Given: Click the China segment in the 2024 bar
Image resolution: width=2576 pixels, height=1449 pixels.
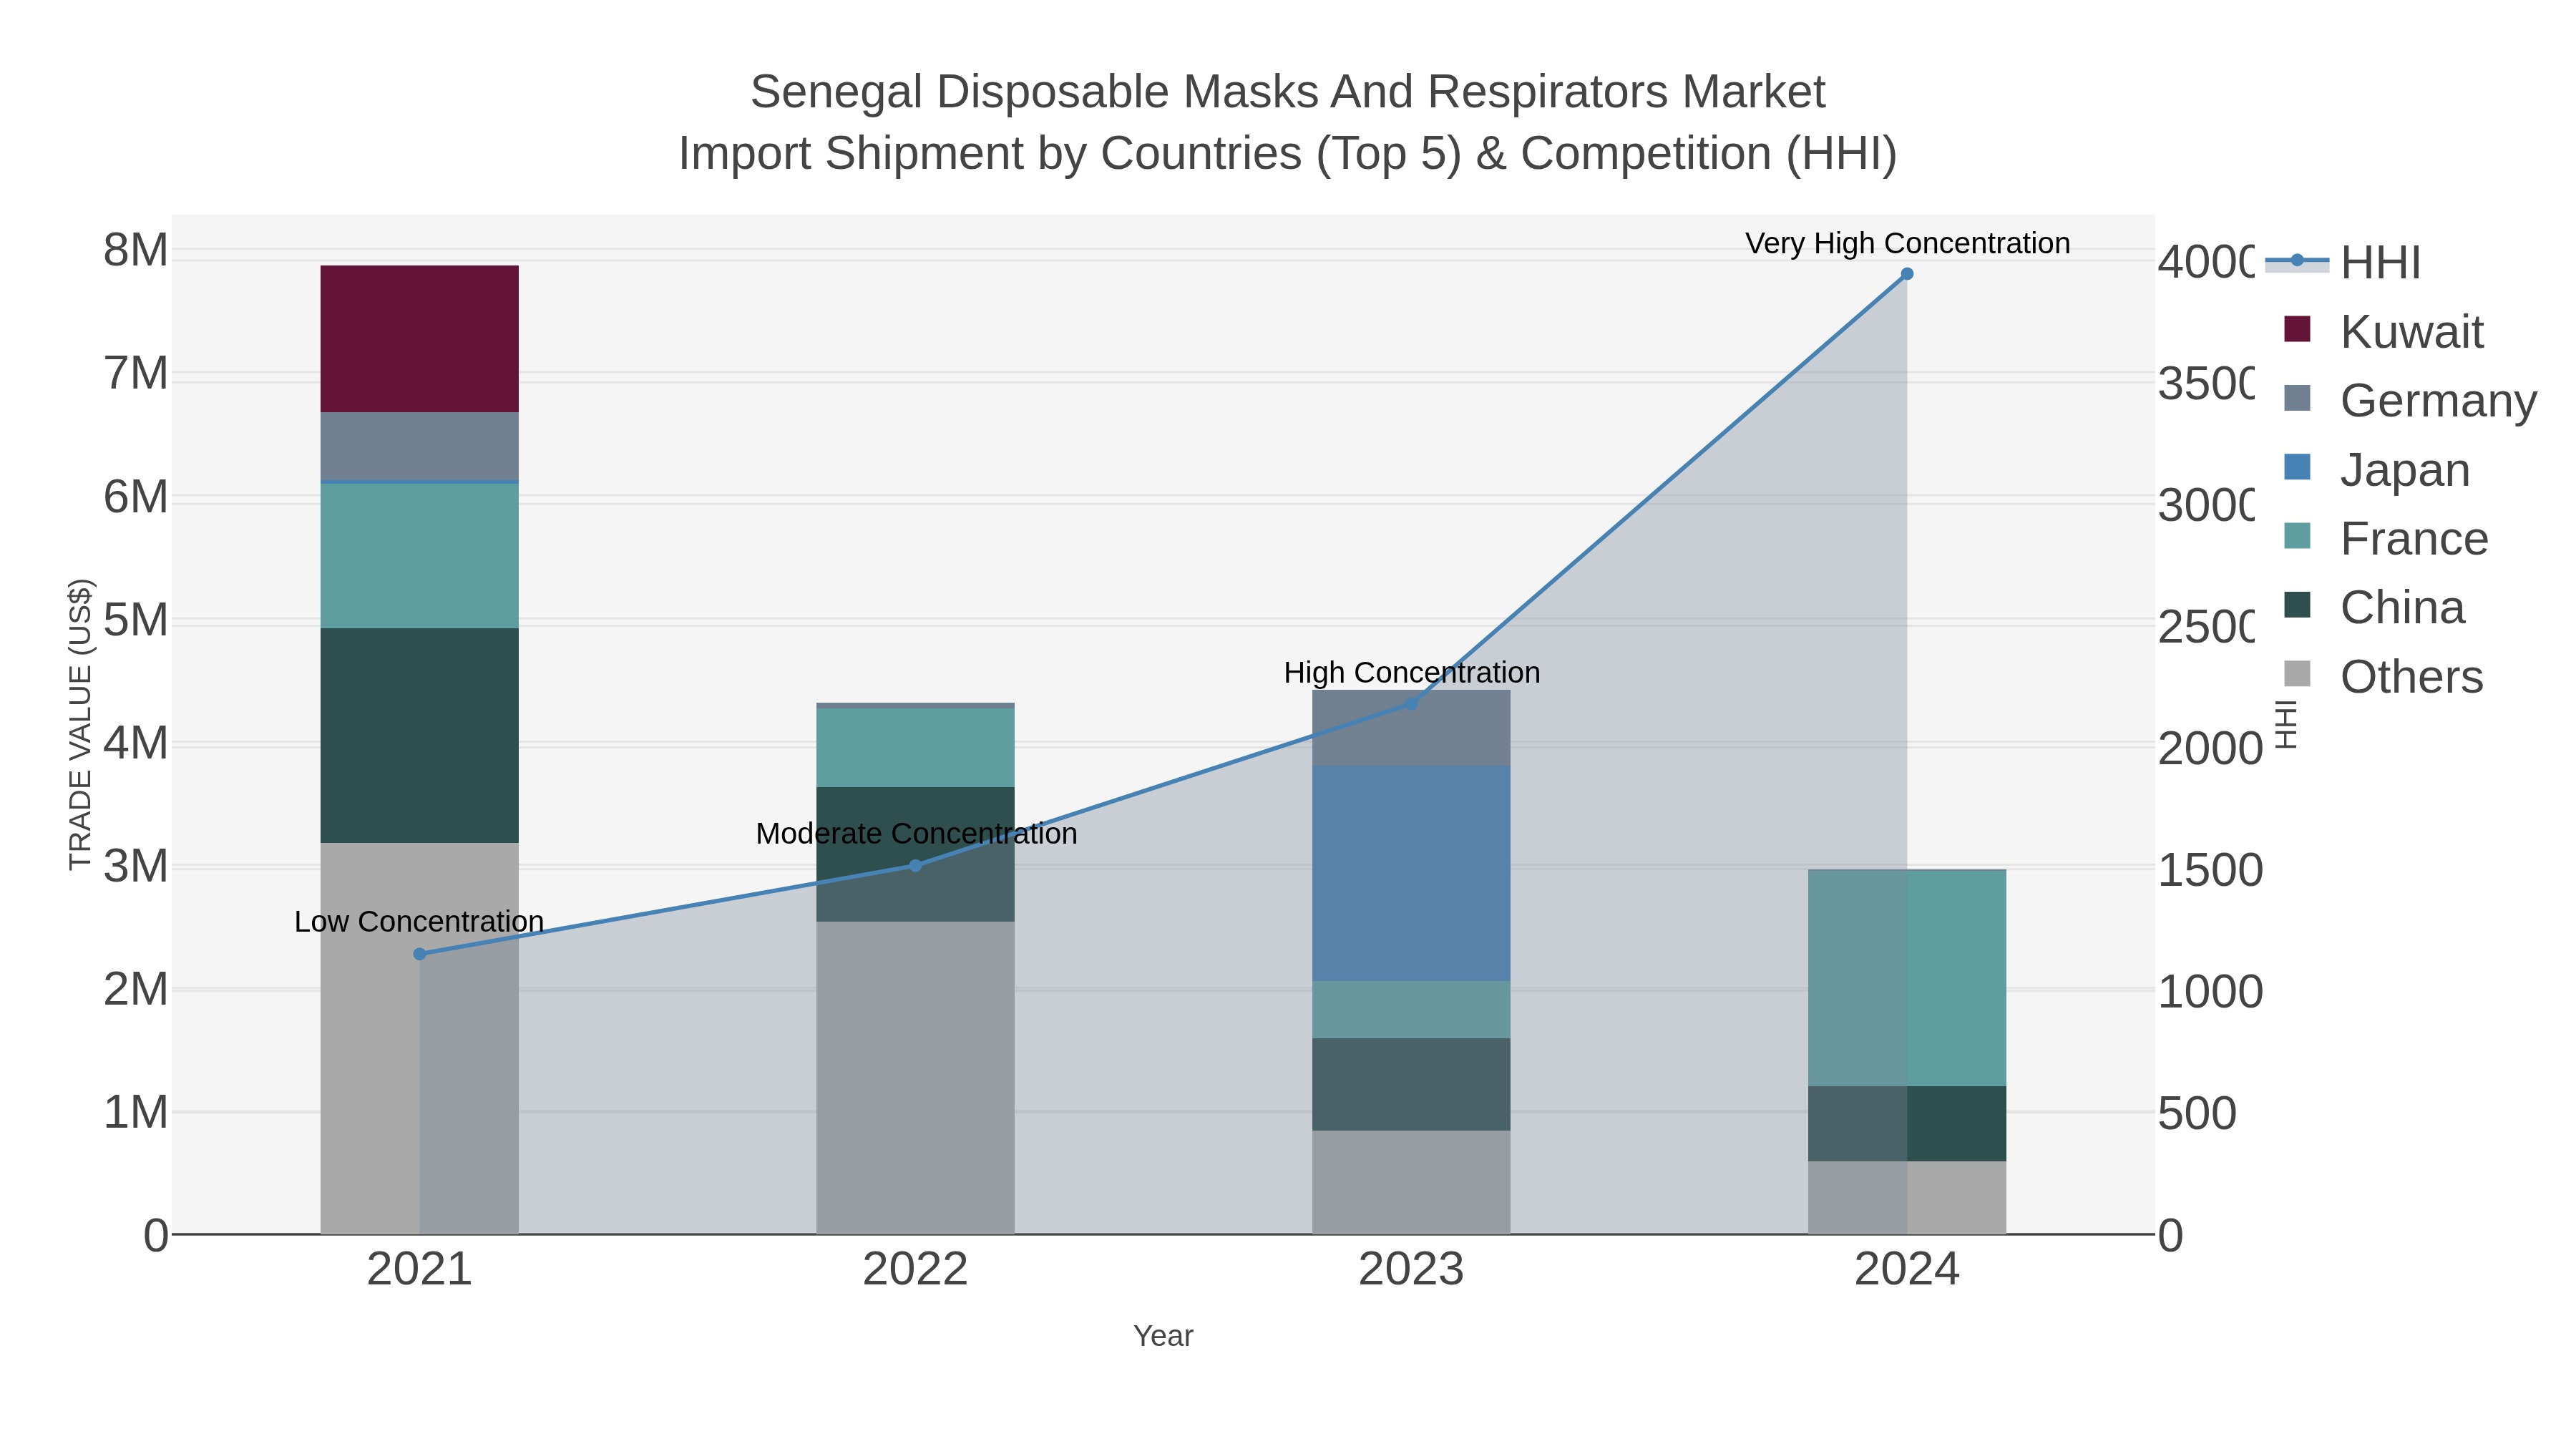Looking at the screenshot, I should pos(1907,1124).
